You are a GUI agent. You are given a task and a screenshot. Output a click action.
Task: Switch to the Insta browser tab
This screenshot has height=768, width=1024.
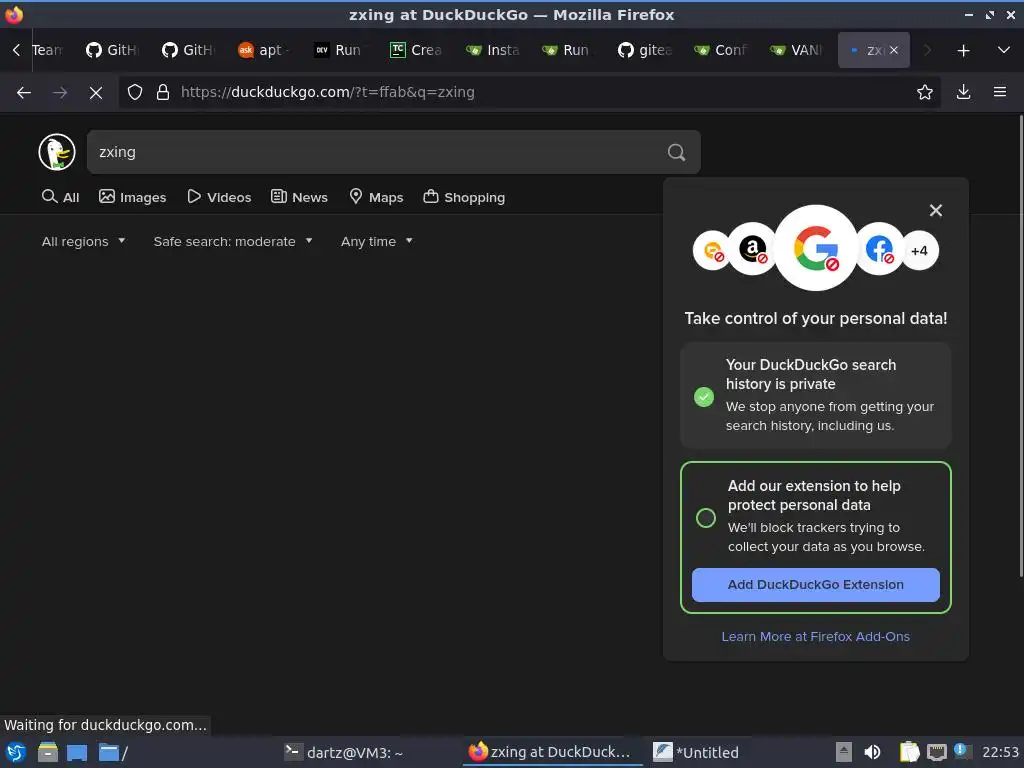click(x=492, y=50)
